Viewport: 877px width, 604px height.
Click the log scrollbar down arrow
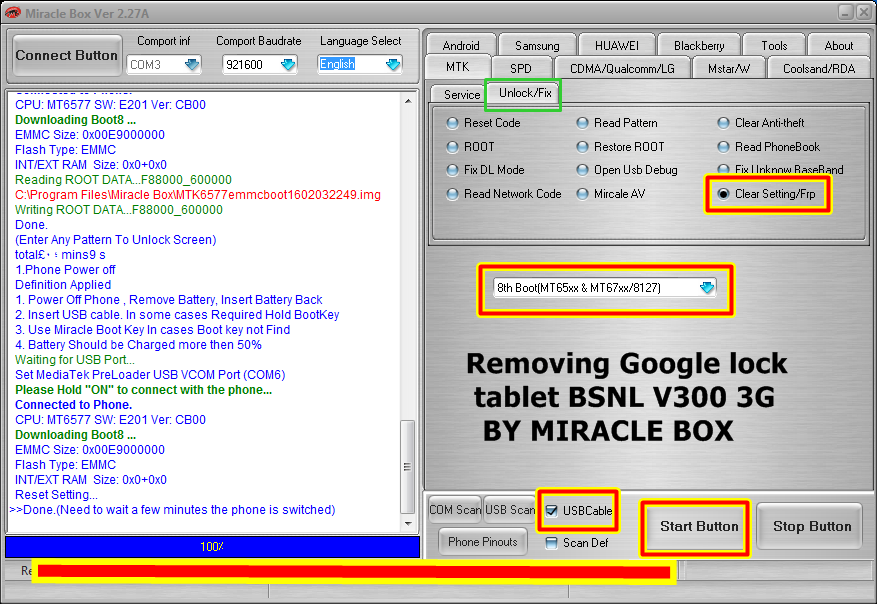point(408,524)
